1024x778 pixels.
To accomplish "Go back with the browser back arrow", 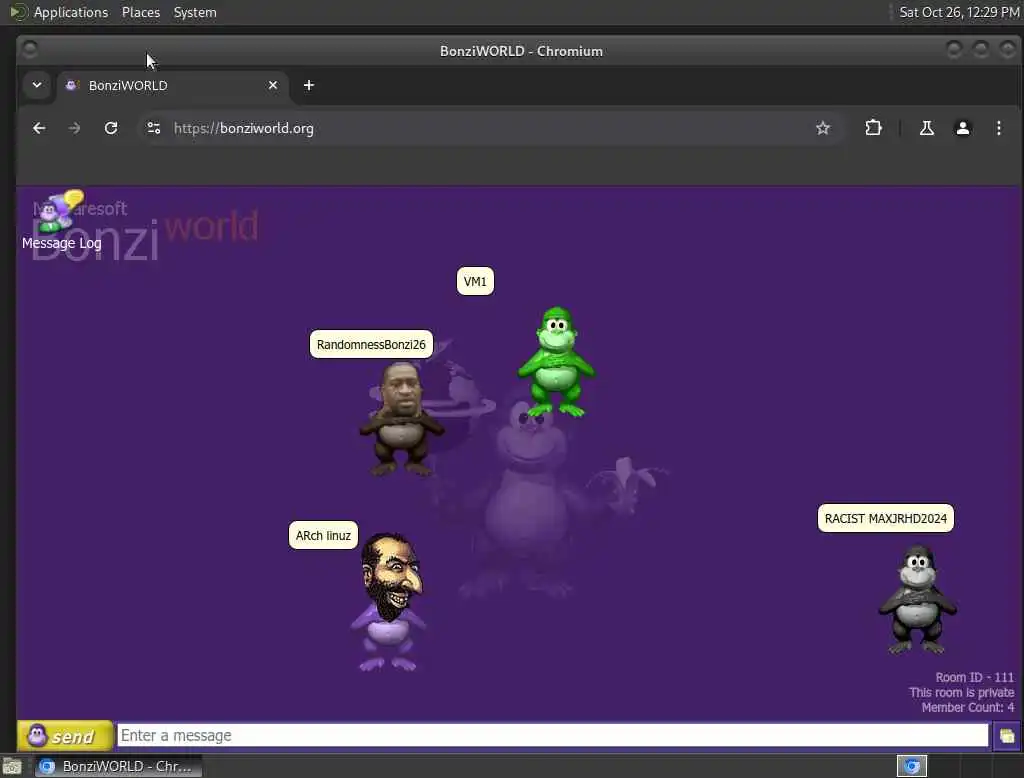I will tap(39, 128).
